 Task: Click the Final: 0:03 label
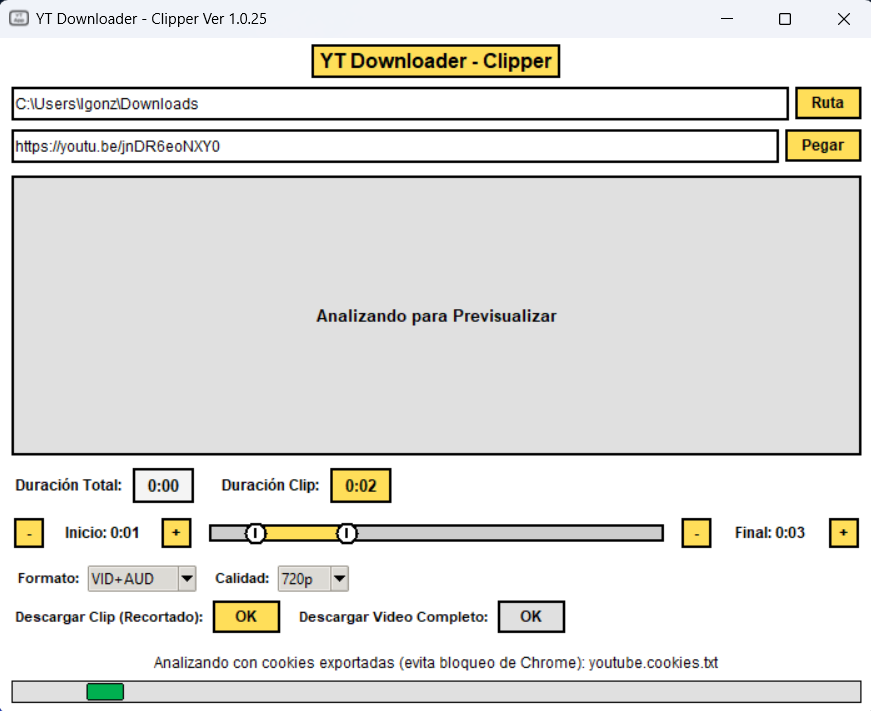click(x=770, y=533)
